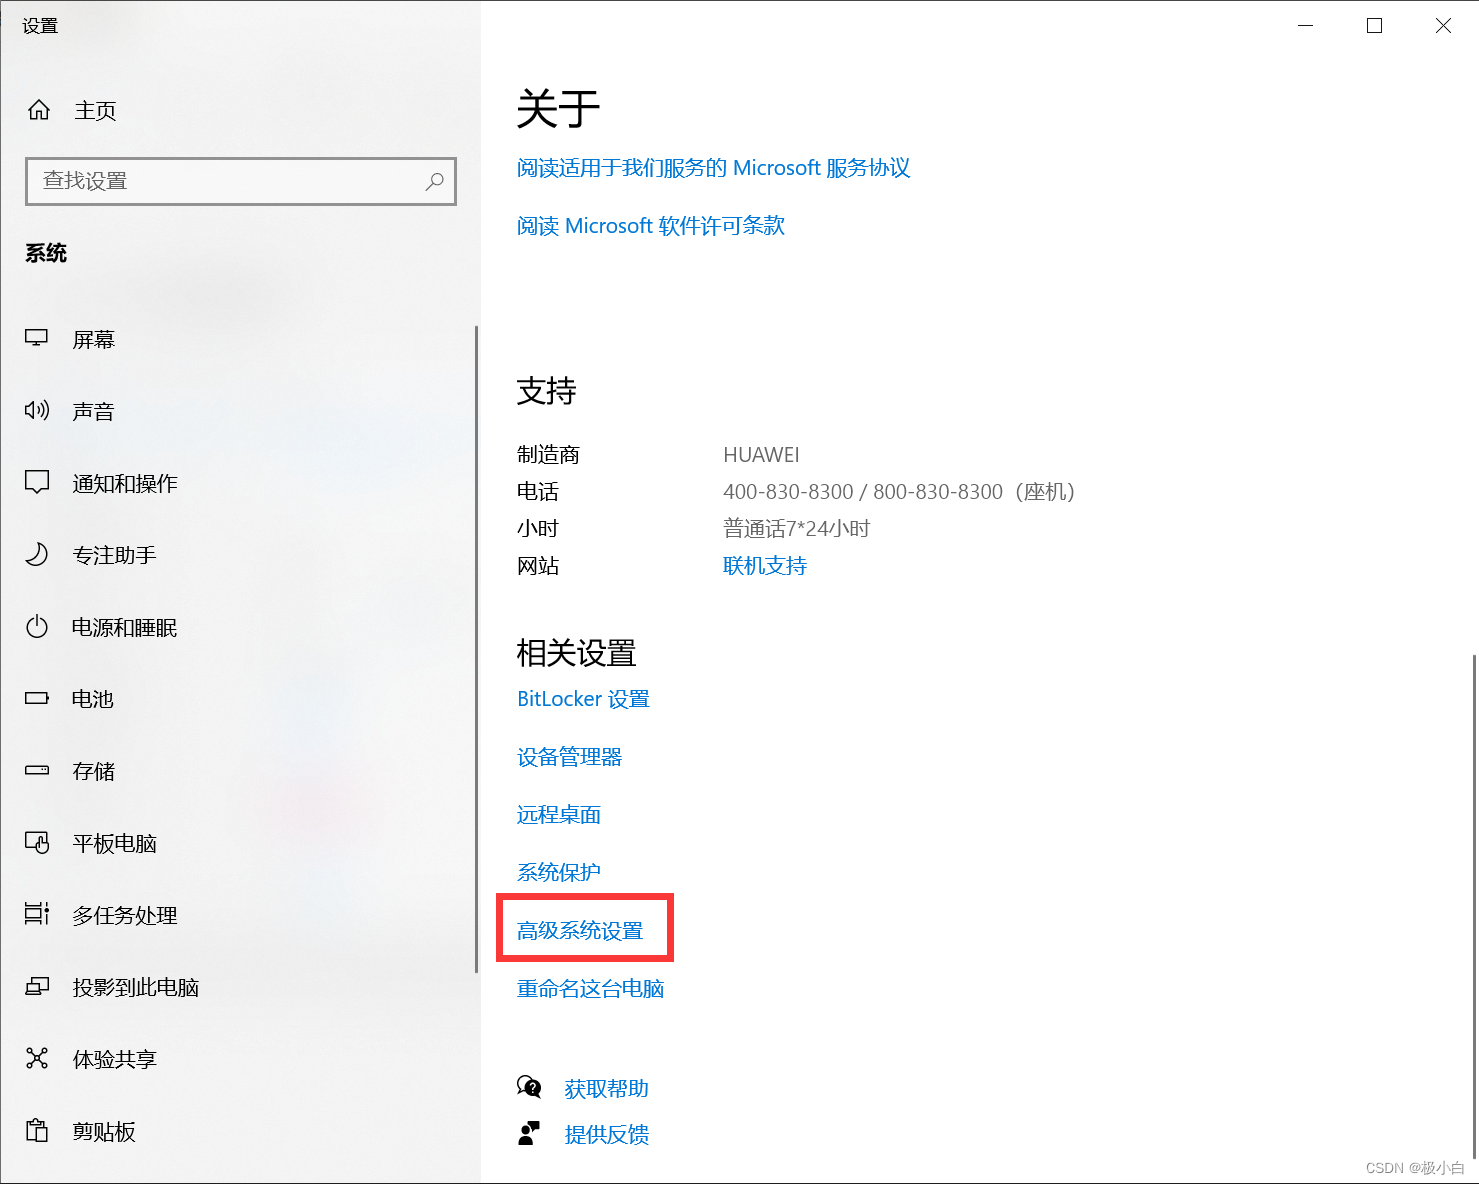Click the 投影到此电脑 projection icon
This screenshot has height=1184, width=1479.
[x=37, y=987]
